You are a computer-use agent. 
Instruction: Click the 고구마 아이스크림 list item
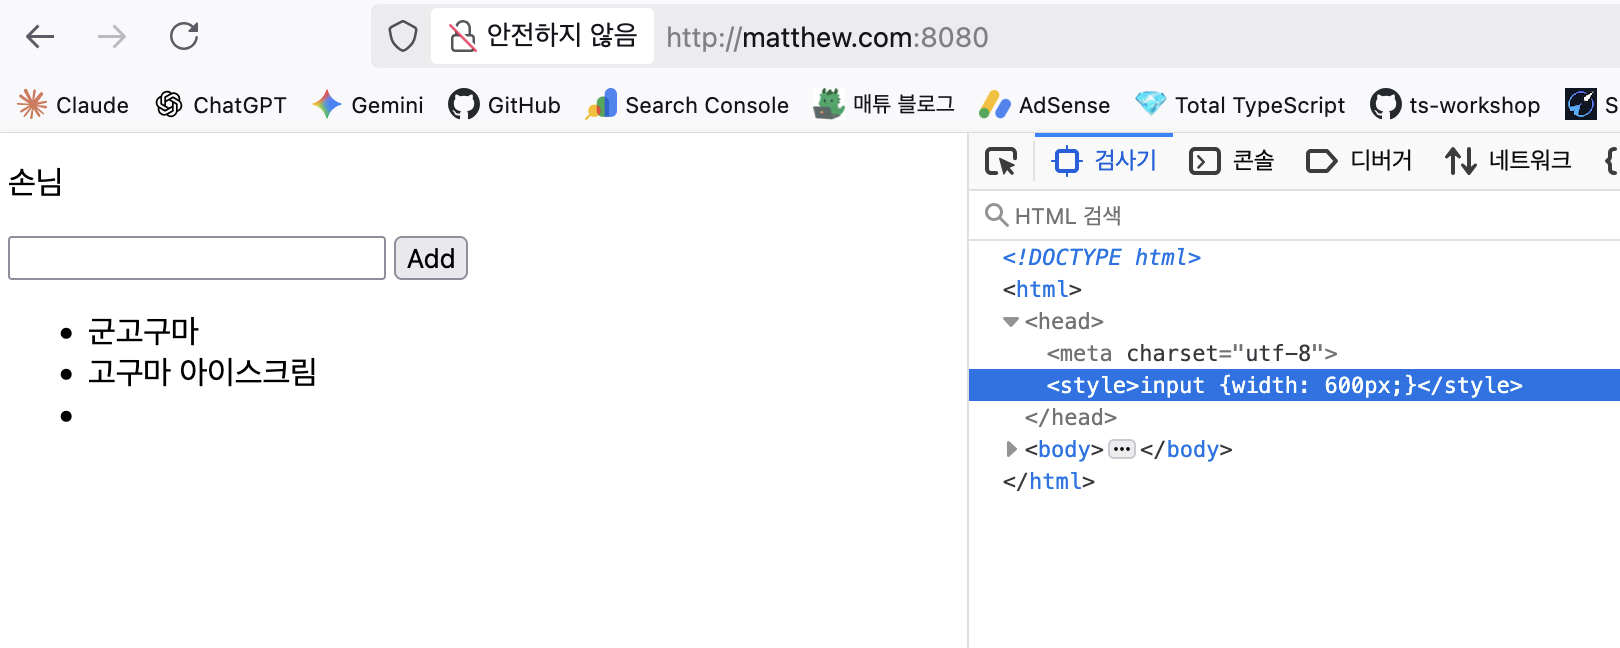coord(203,372)
